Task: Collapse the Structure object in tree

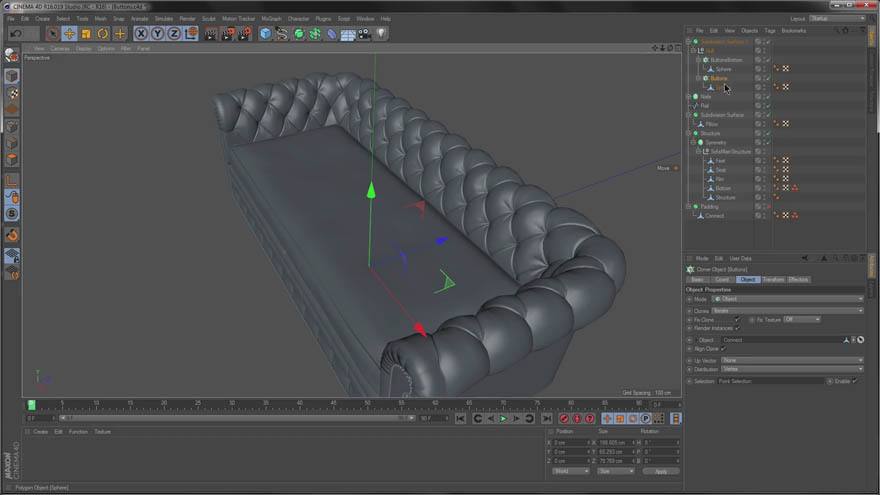Action: point(690,133)
